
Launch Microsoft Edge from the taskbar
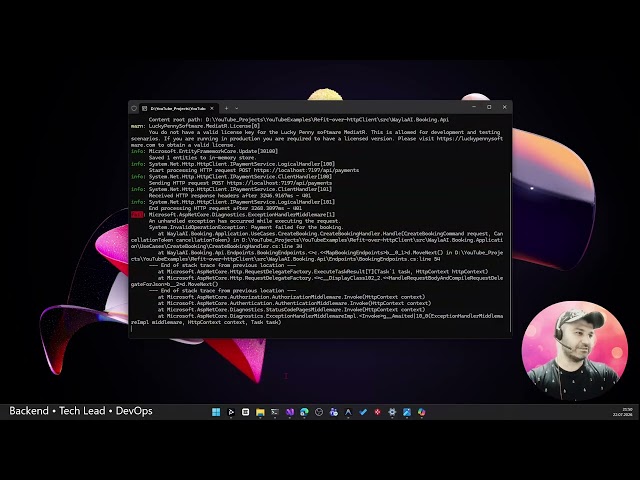point(304,412)
